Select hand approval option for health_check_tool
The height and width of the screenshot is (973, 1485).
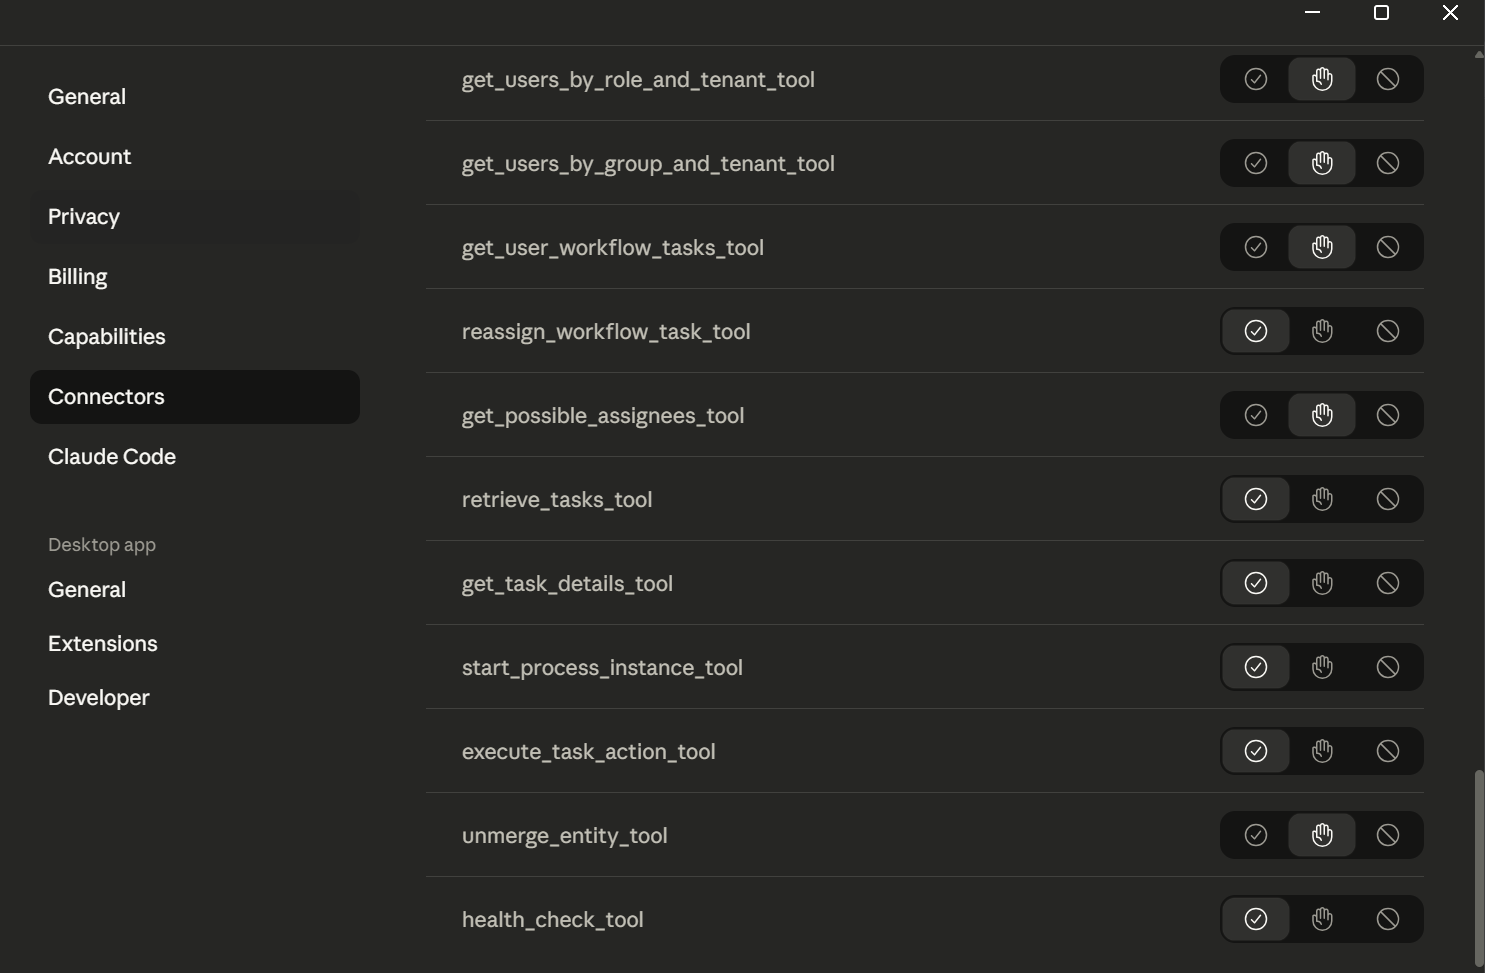tap(1322, 919)
